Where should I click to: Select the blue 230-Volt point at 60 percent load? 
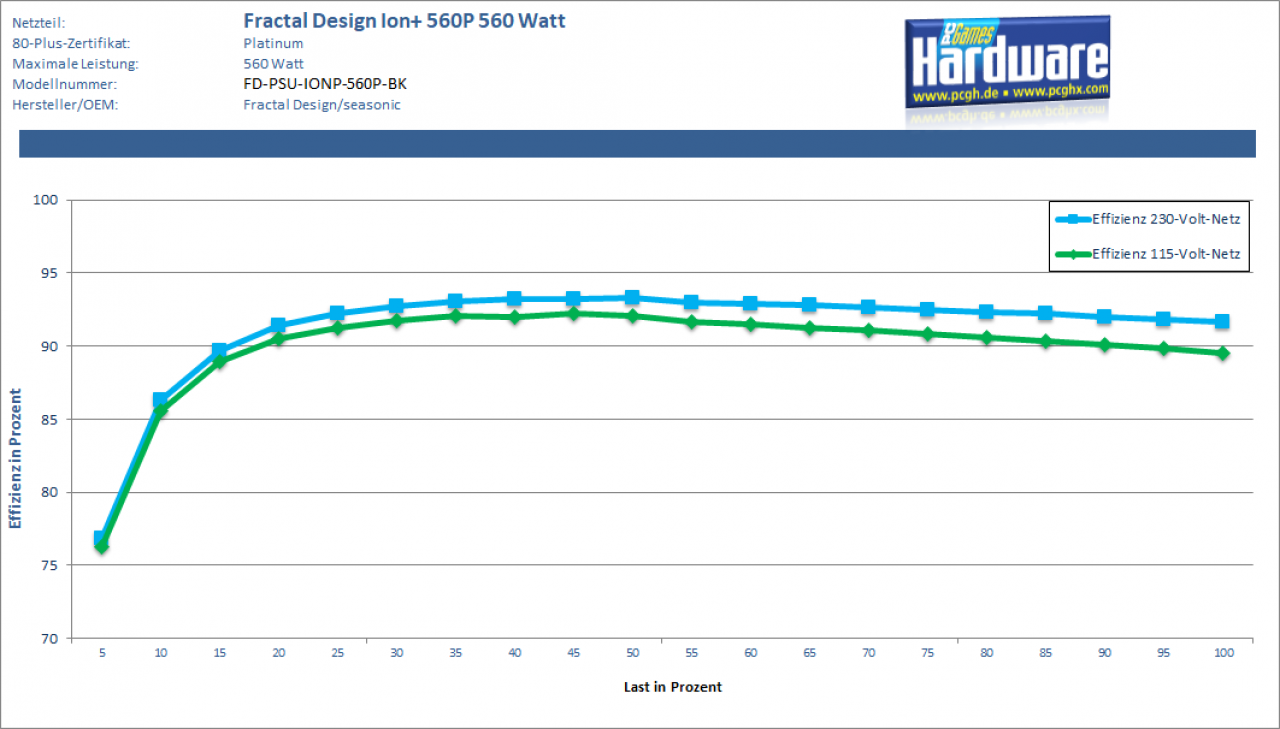click(750, 303)
